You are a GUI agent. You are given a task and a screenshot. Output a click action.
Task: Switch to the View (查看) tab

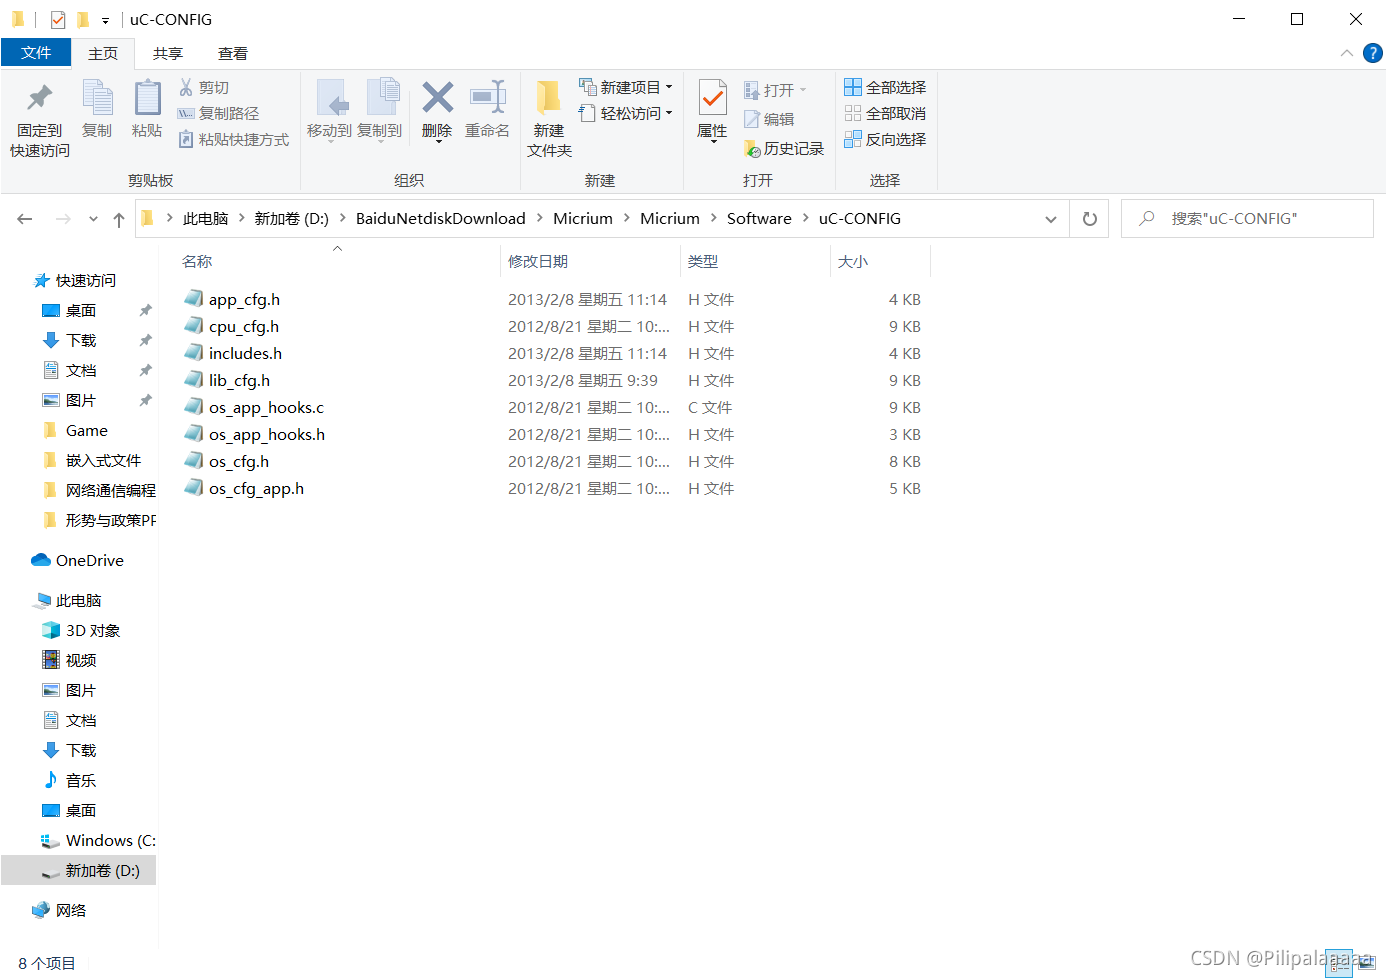(233, 53)
